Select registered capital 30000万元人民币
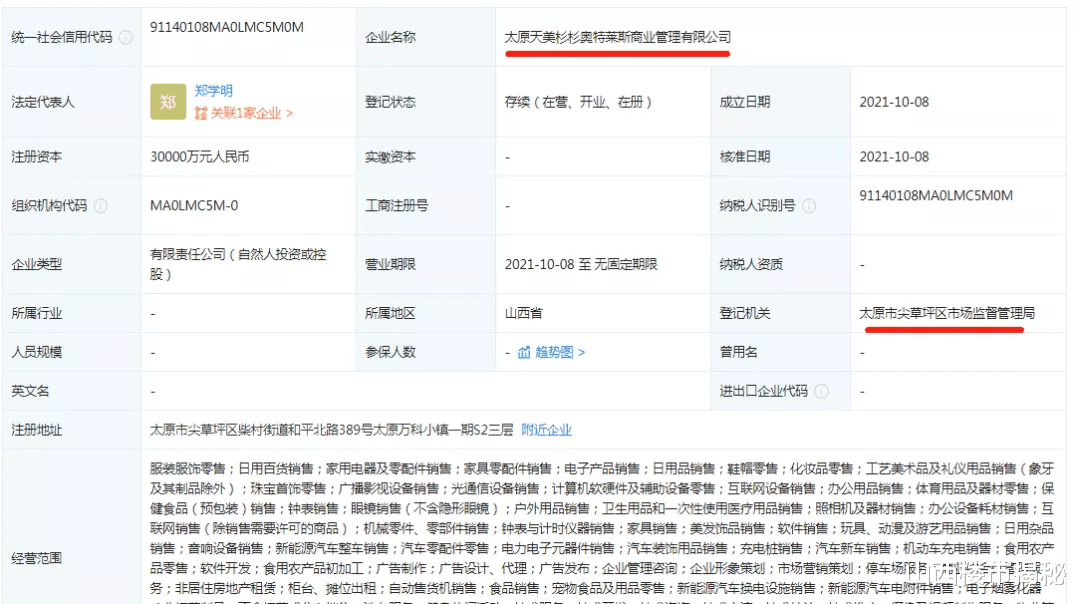Screen dimensions: 1080x604 (x=200, y=156)
